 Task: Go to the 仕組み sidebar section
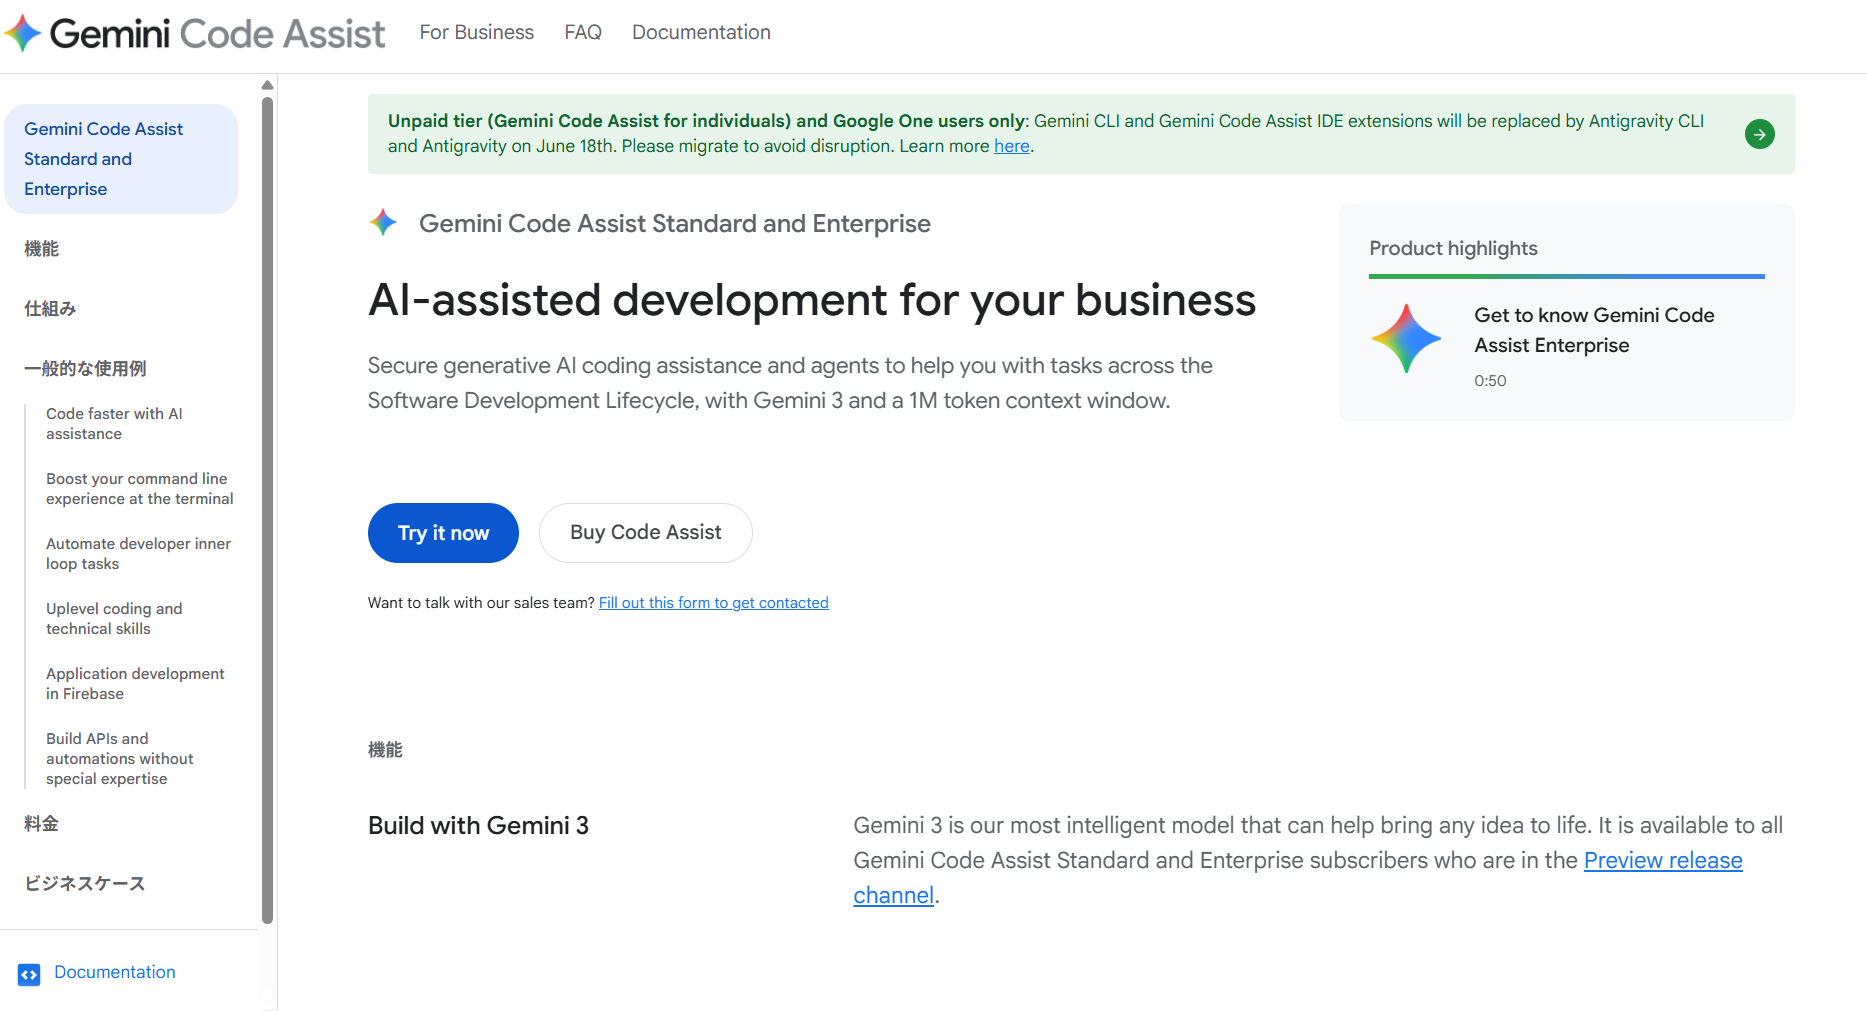point(50,309)
